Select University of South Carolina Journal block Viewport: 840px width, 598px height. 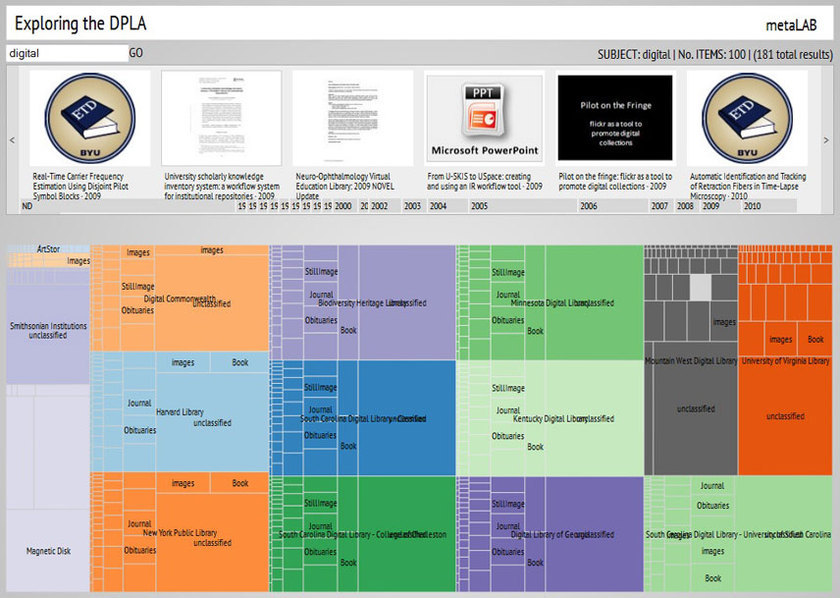pyautogui.click(x=712, y=485)
